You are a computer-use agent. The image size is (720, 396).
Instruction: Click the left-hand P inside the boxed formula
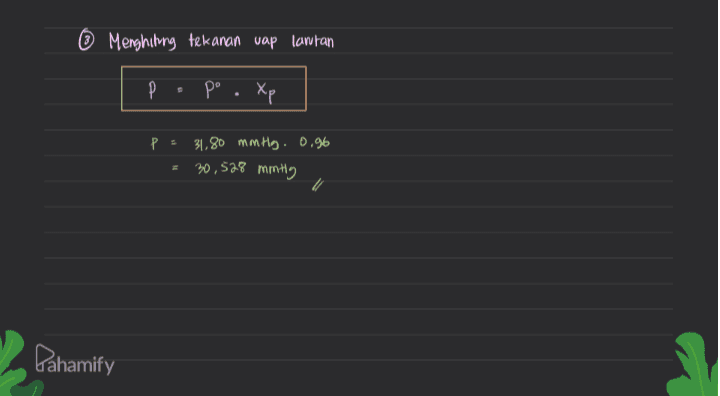click(152, 91)
